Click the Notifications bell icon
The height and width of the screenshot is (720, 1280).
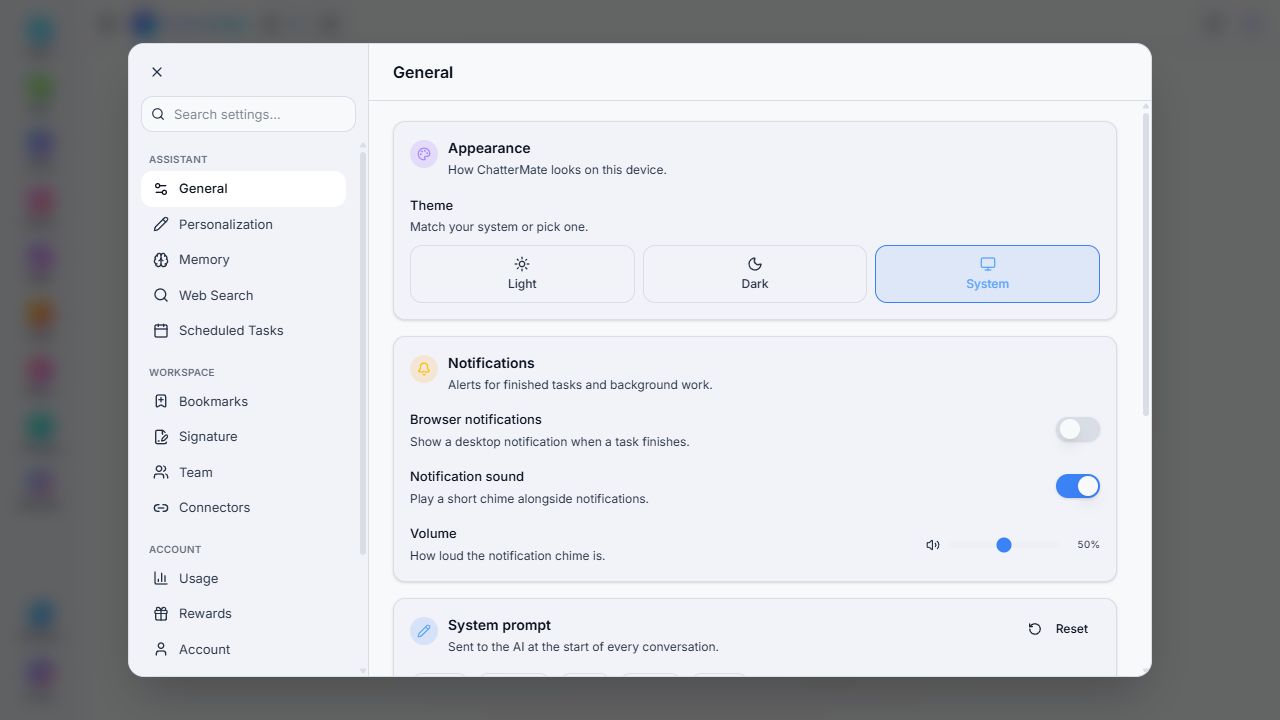click(x=424, y=369)
